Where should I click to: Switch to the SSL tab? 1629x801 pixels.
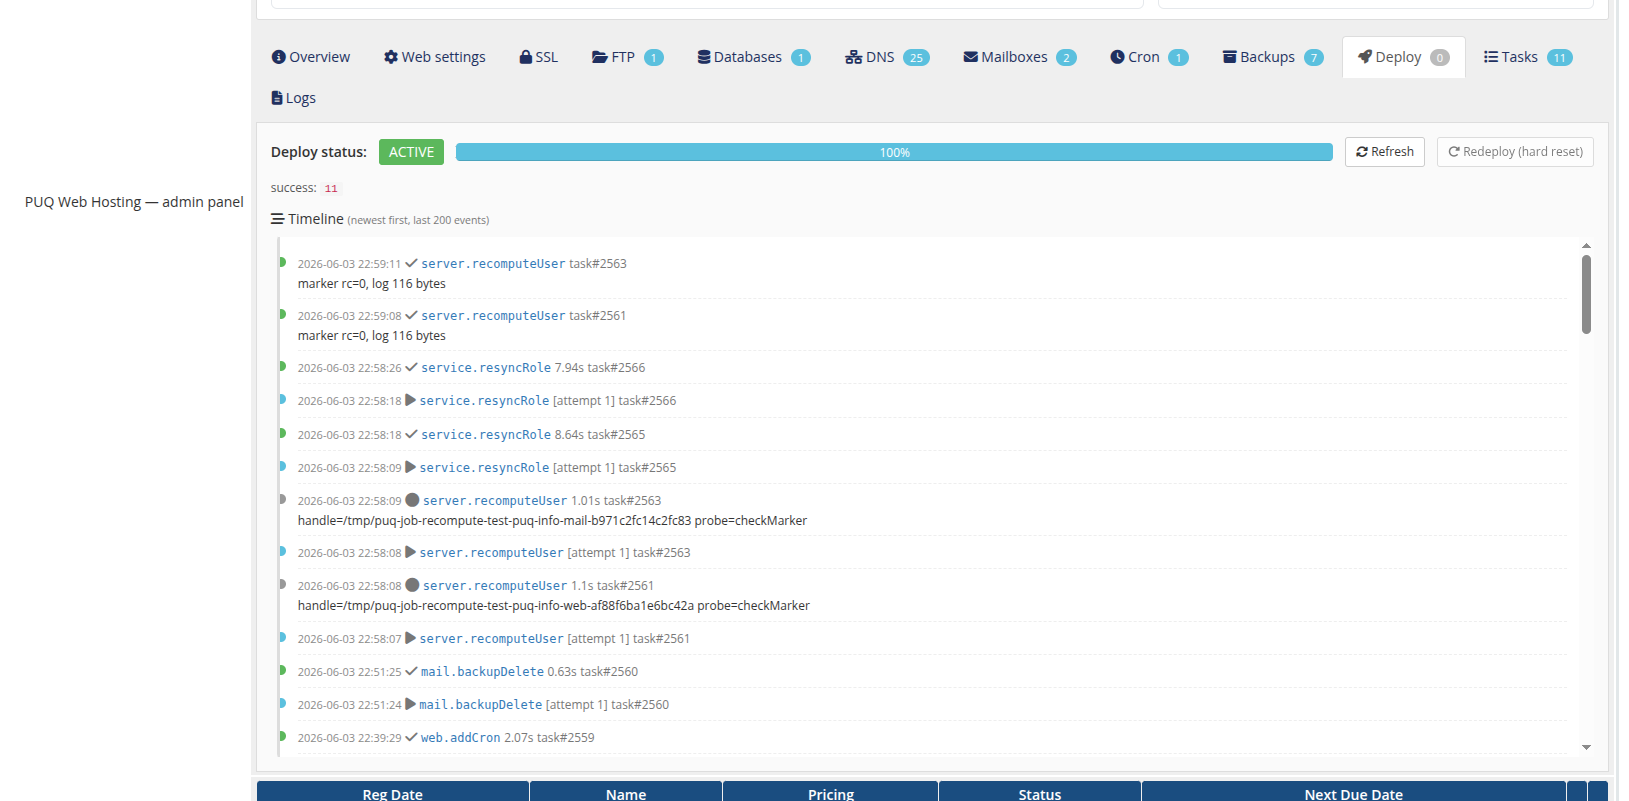pos(539,57)
